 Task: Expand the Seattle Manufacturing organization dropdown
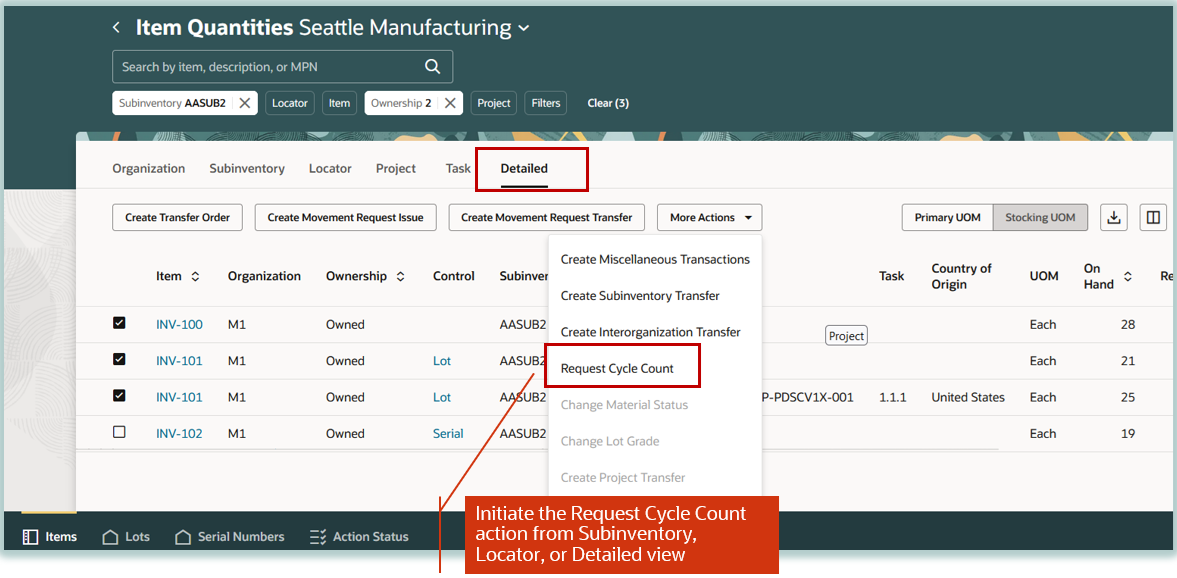pyautogui.click(x=524, y=29)
